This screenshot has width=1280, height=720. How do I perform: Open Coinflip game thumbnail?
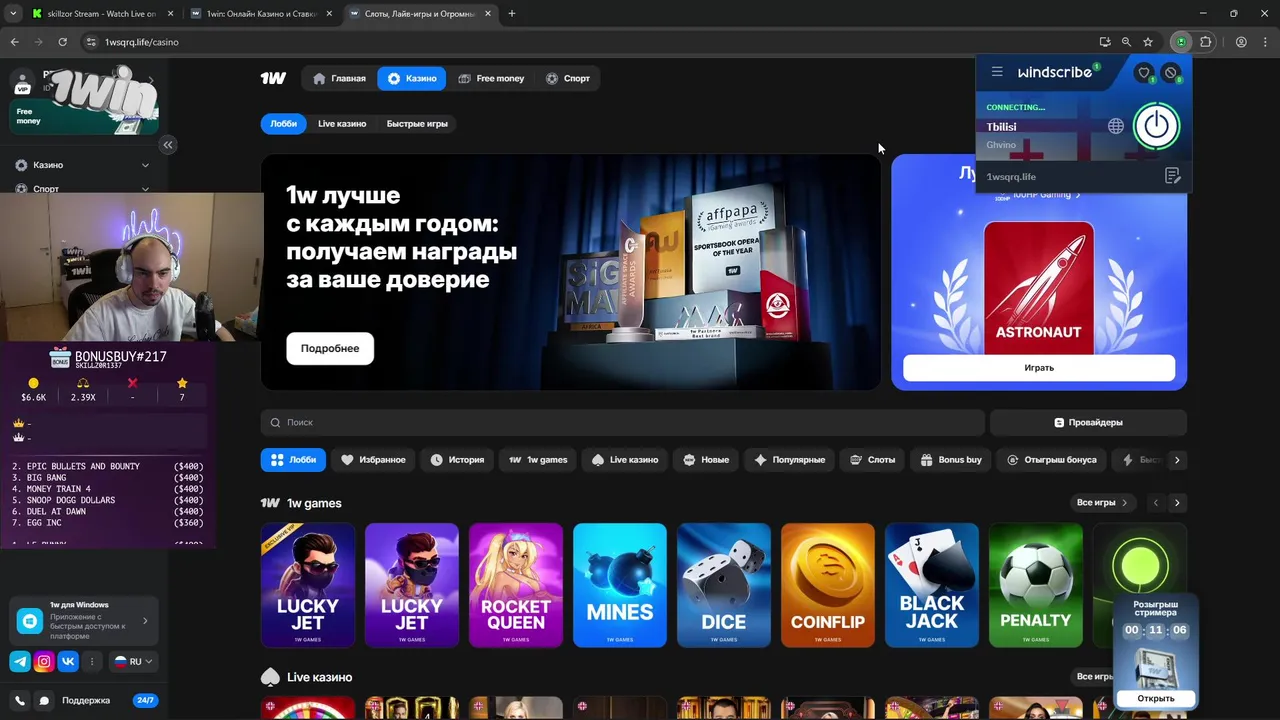pos(828,585)
